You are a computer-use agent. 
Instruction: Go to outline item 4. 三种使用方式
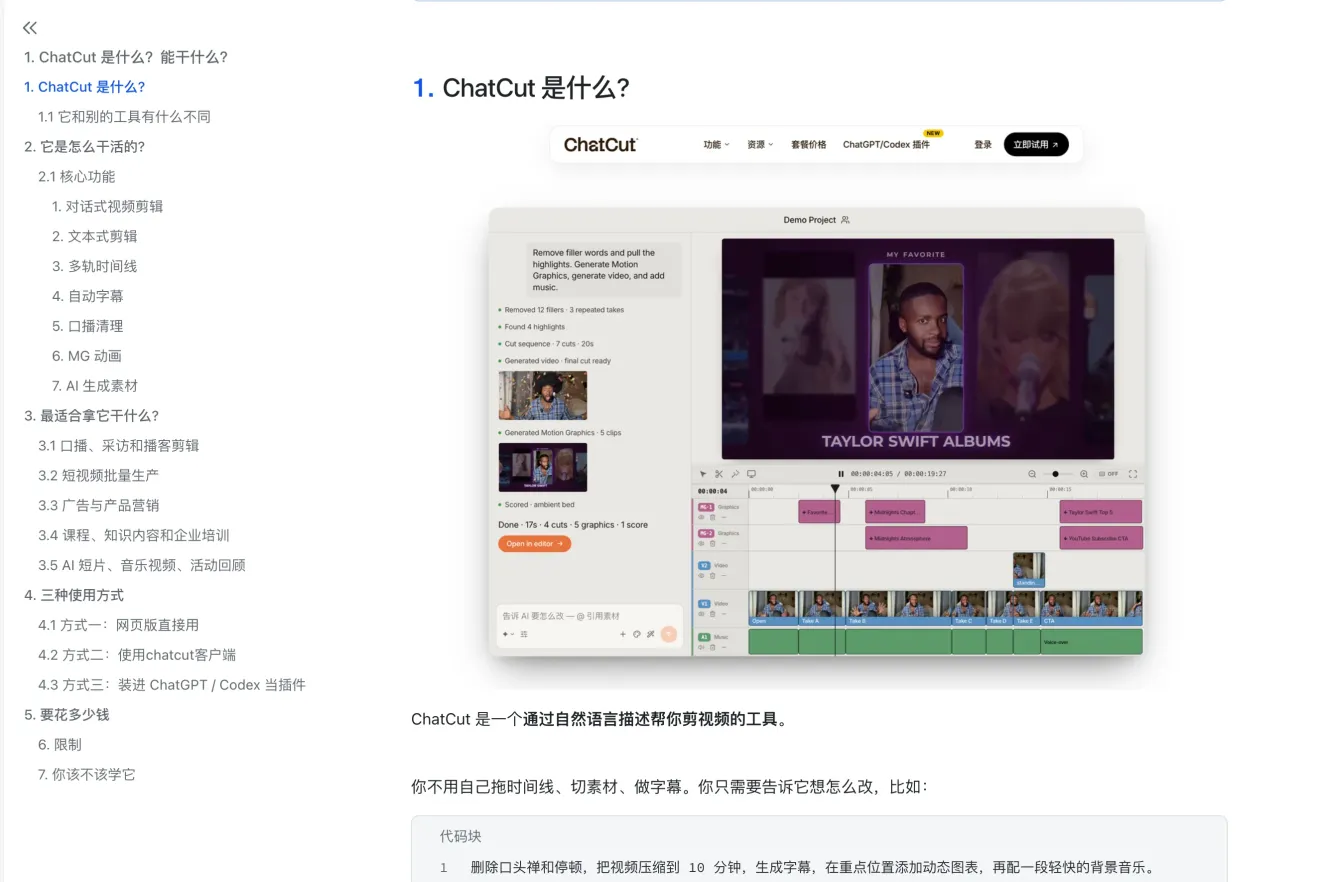pyautogui.click(x=74, y=595)
